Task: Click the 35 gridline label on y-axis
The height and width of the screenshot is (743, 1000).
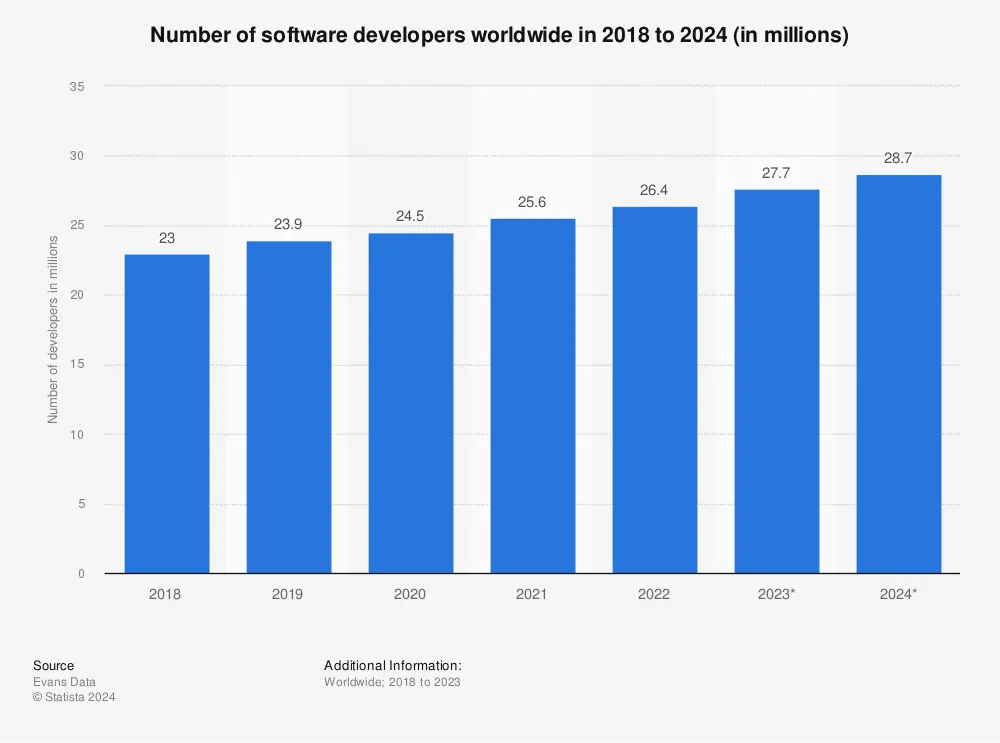Action: (79, 87)
